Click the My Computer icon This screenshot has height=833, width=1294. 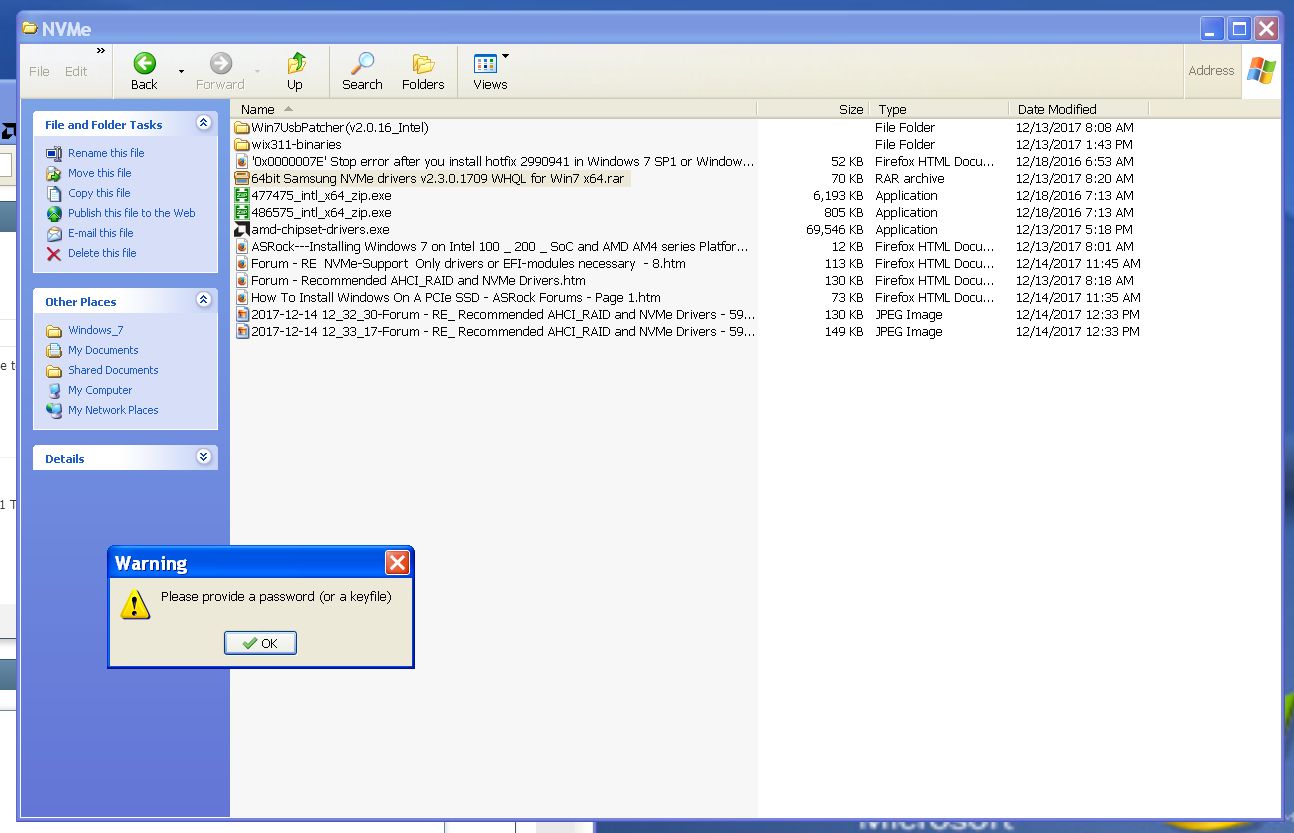point(54,390)
